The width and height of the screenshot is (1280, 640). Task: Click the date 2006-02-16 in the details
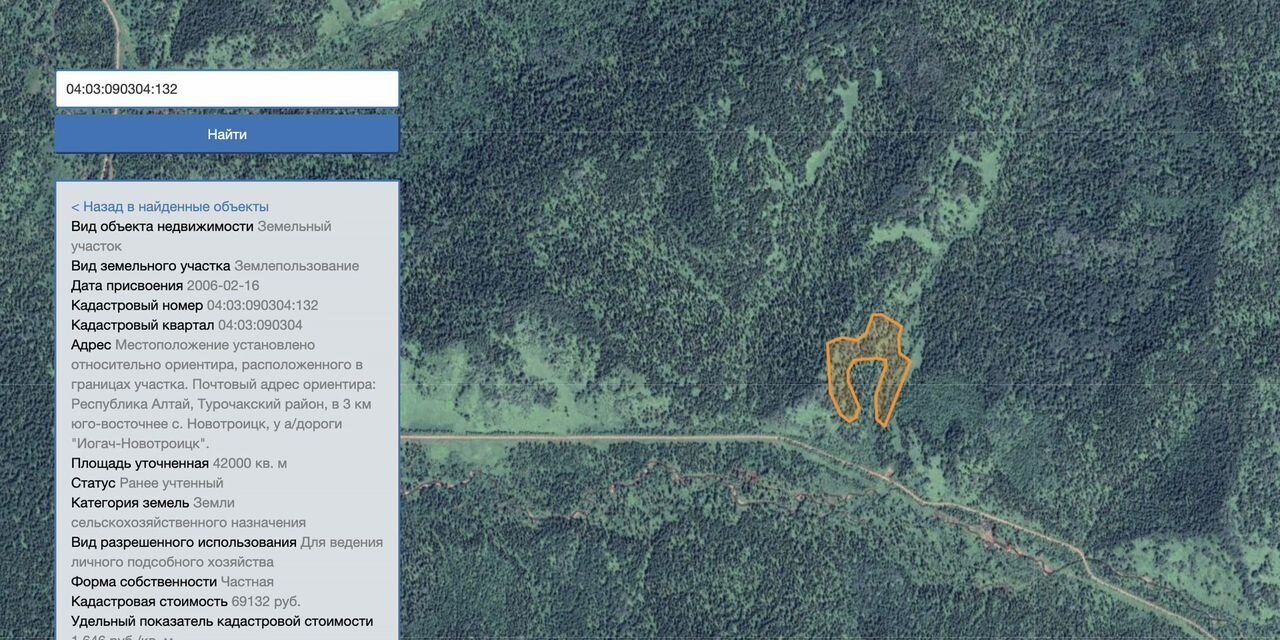point(222,286)
